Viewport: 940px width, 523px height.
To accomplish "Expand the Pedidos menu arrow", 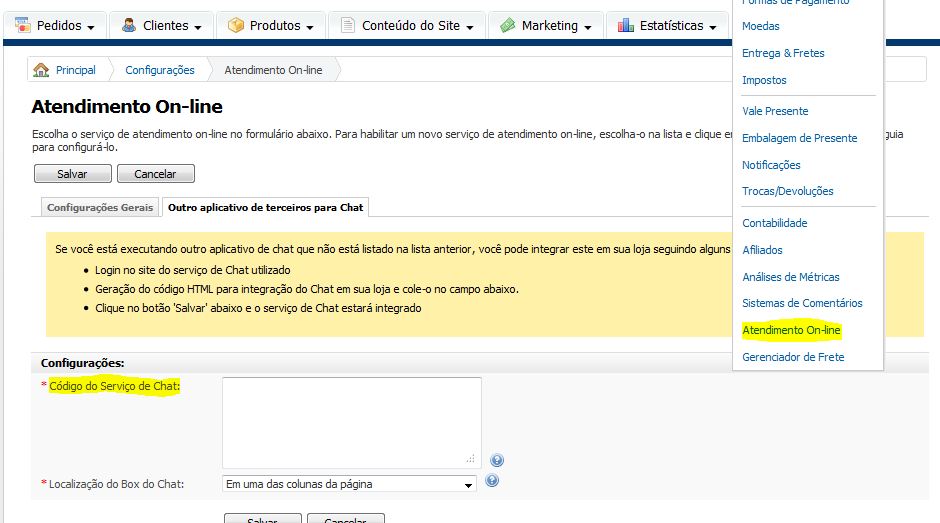I will [91, 28].
